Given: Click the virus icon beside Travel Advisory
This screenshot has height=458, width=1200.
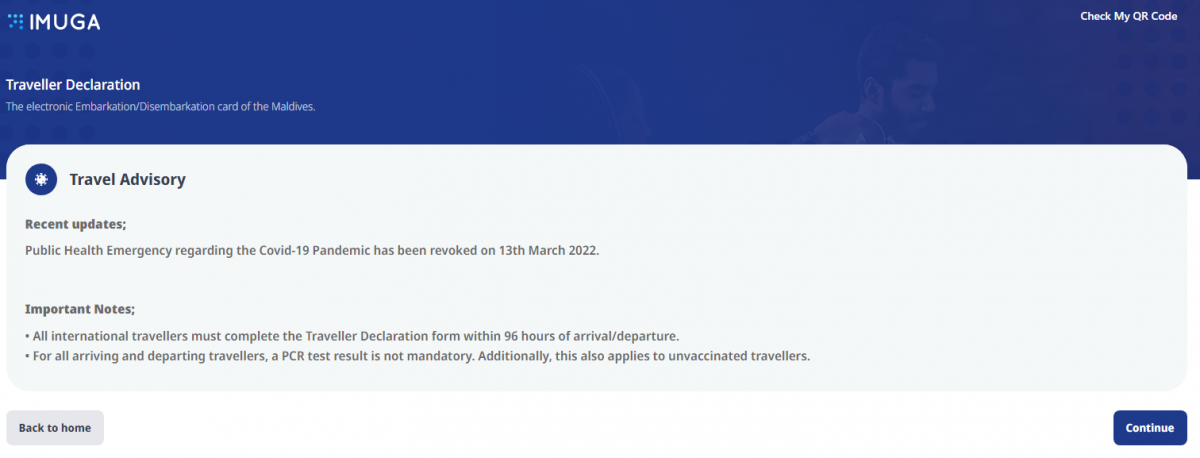Looking at the screenshot, I should point(41,179).
